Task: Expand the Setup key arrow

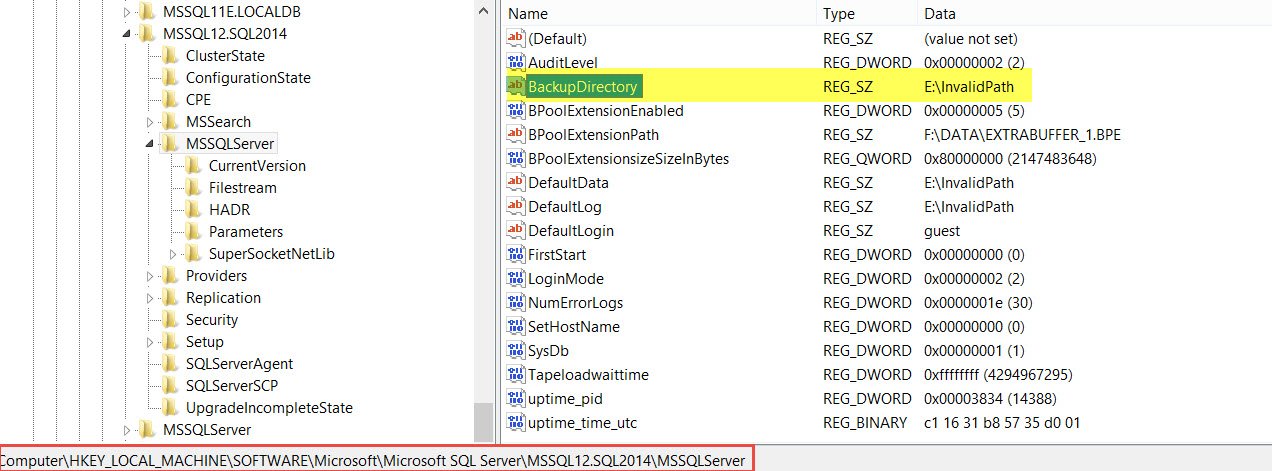Action: [151, 342]
